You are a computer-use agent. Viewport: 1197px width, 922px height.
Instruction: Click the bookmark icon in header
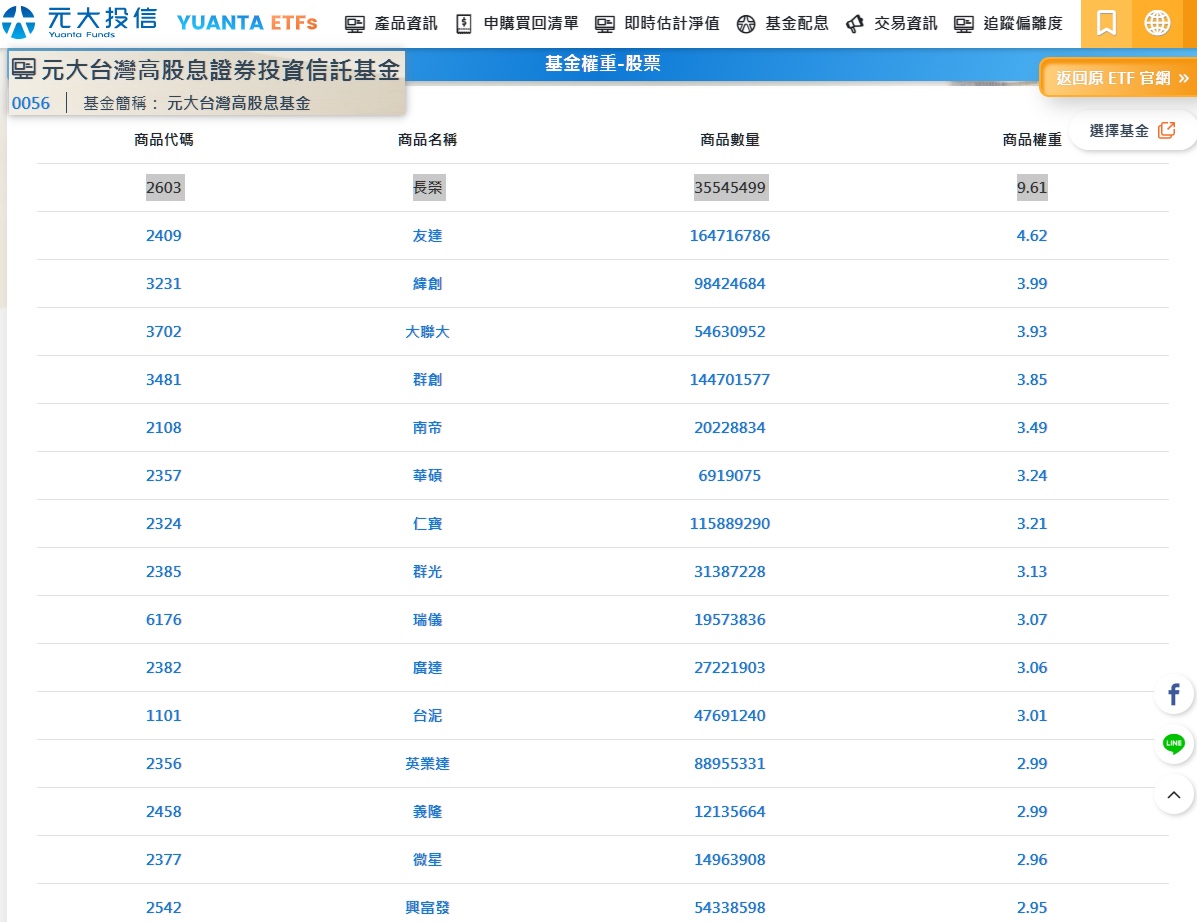[1105, 23]
